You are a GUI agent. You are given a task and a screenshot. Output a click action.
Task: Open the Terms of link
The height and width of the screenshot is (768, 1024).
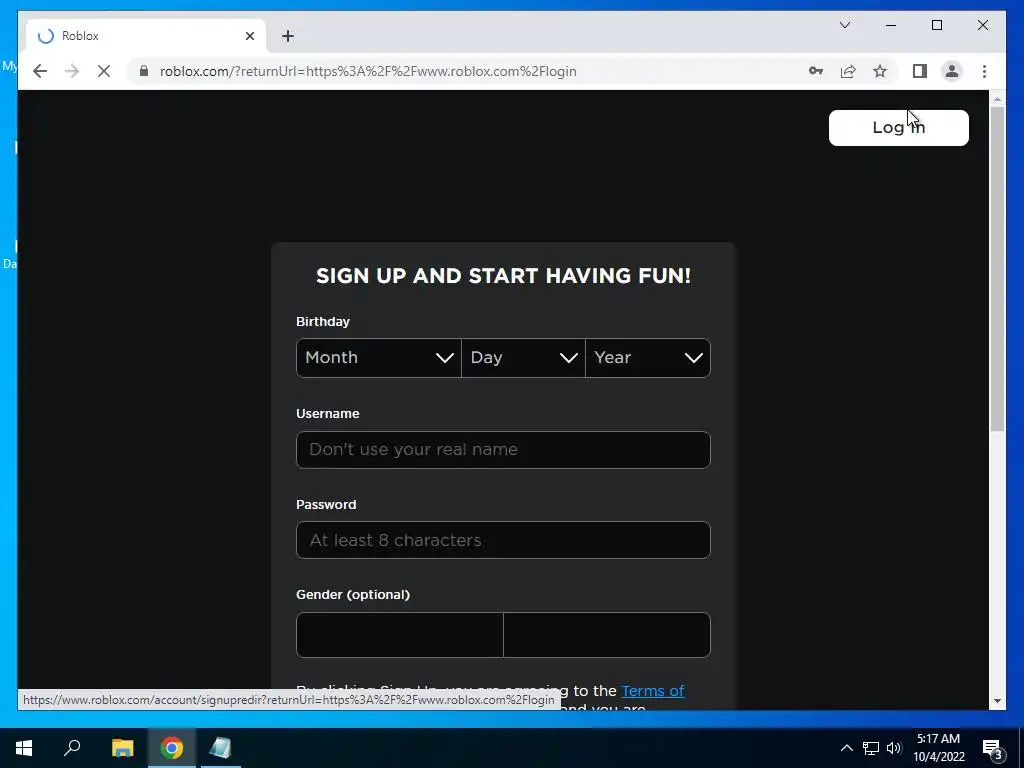(x=652, y=691)
